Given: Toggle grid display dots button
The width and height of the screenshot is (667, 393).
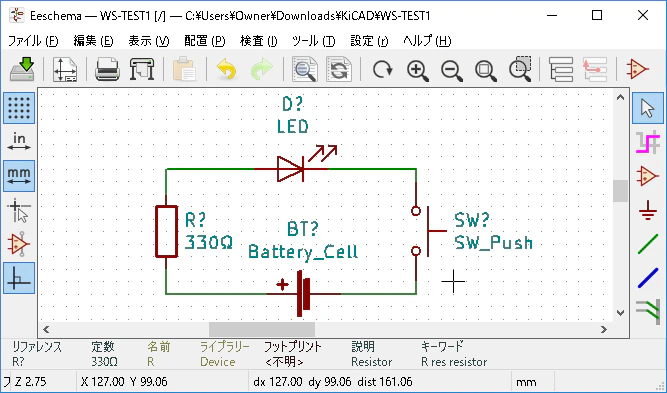Looking at the screenshot, I should [x=19, y=108].
